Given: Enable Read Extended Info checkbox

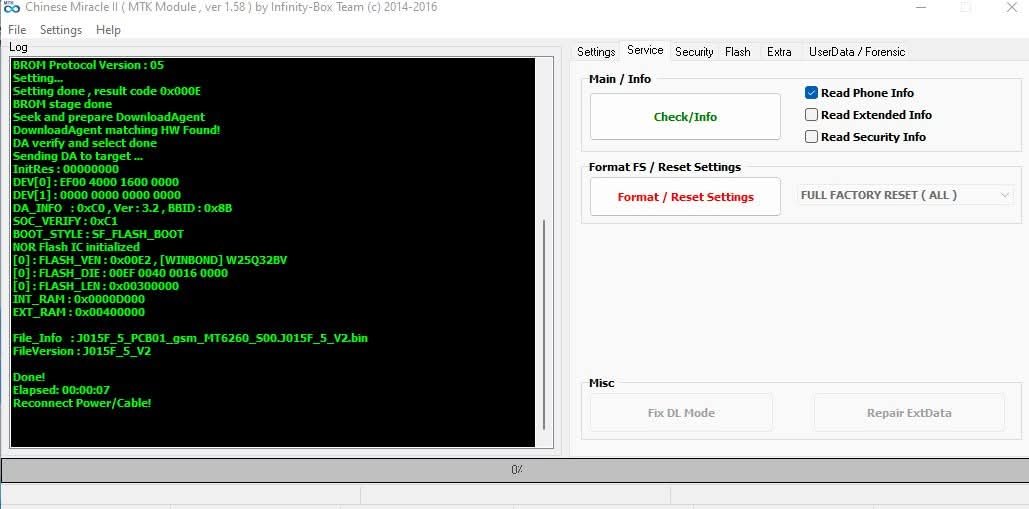Looking at the screenshot, I should coord(812,115).
